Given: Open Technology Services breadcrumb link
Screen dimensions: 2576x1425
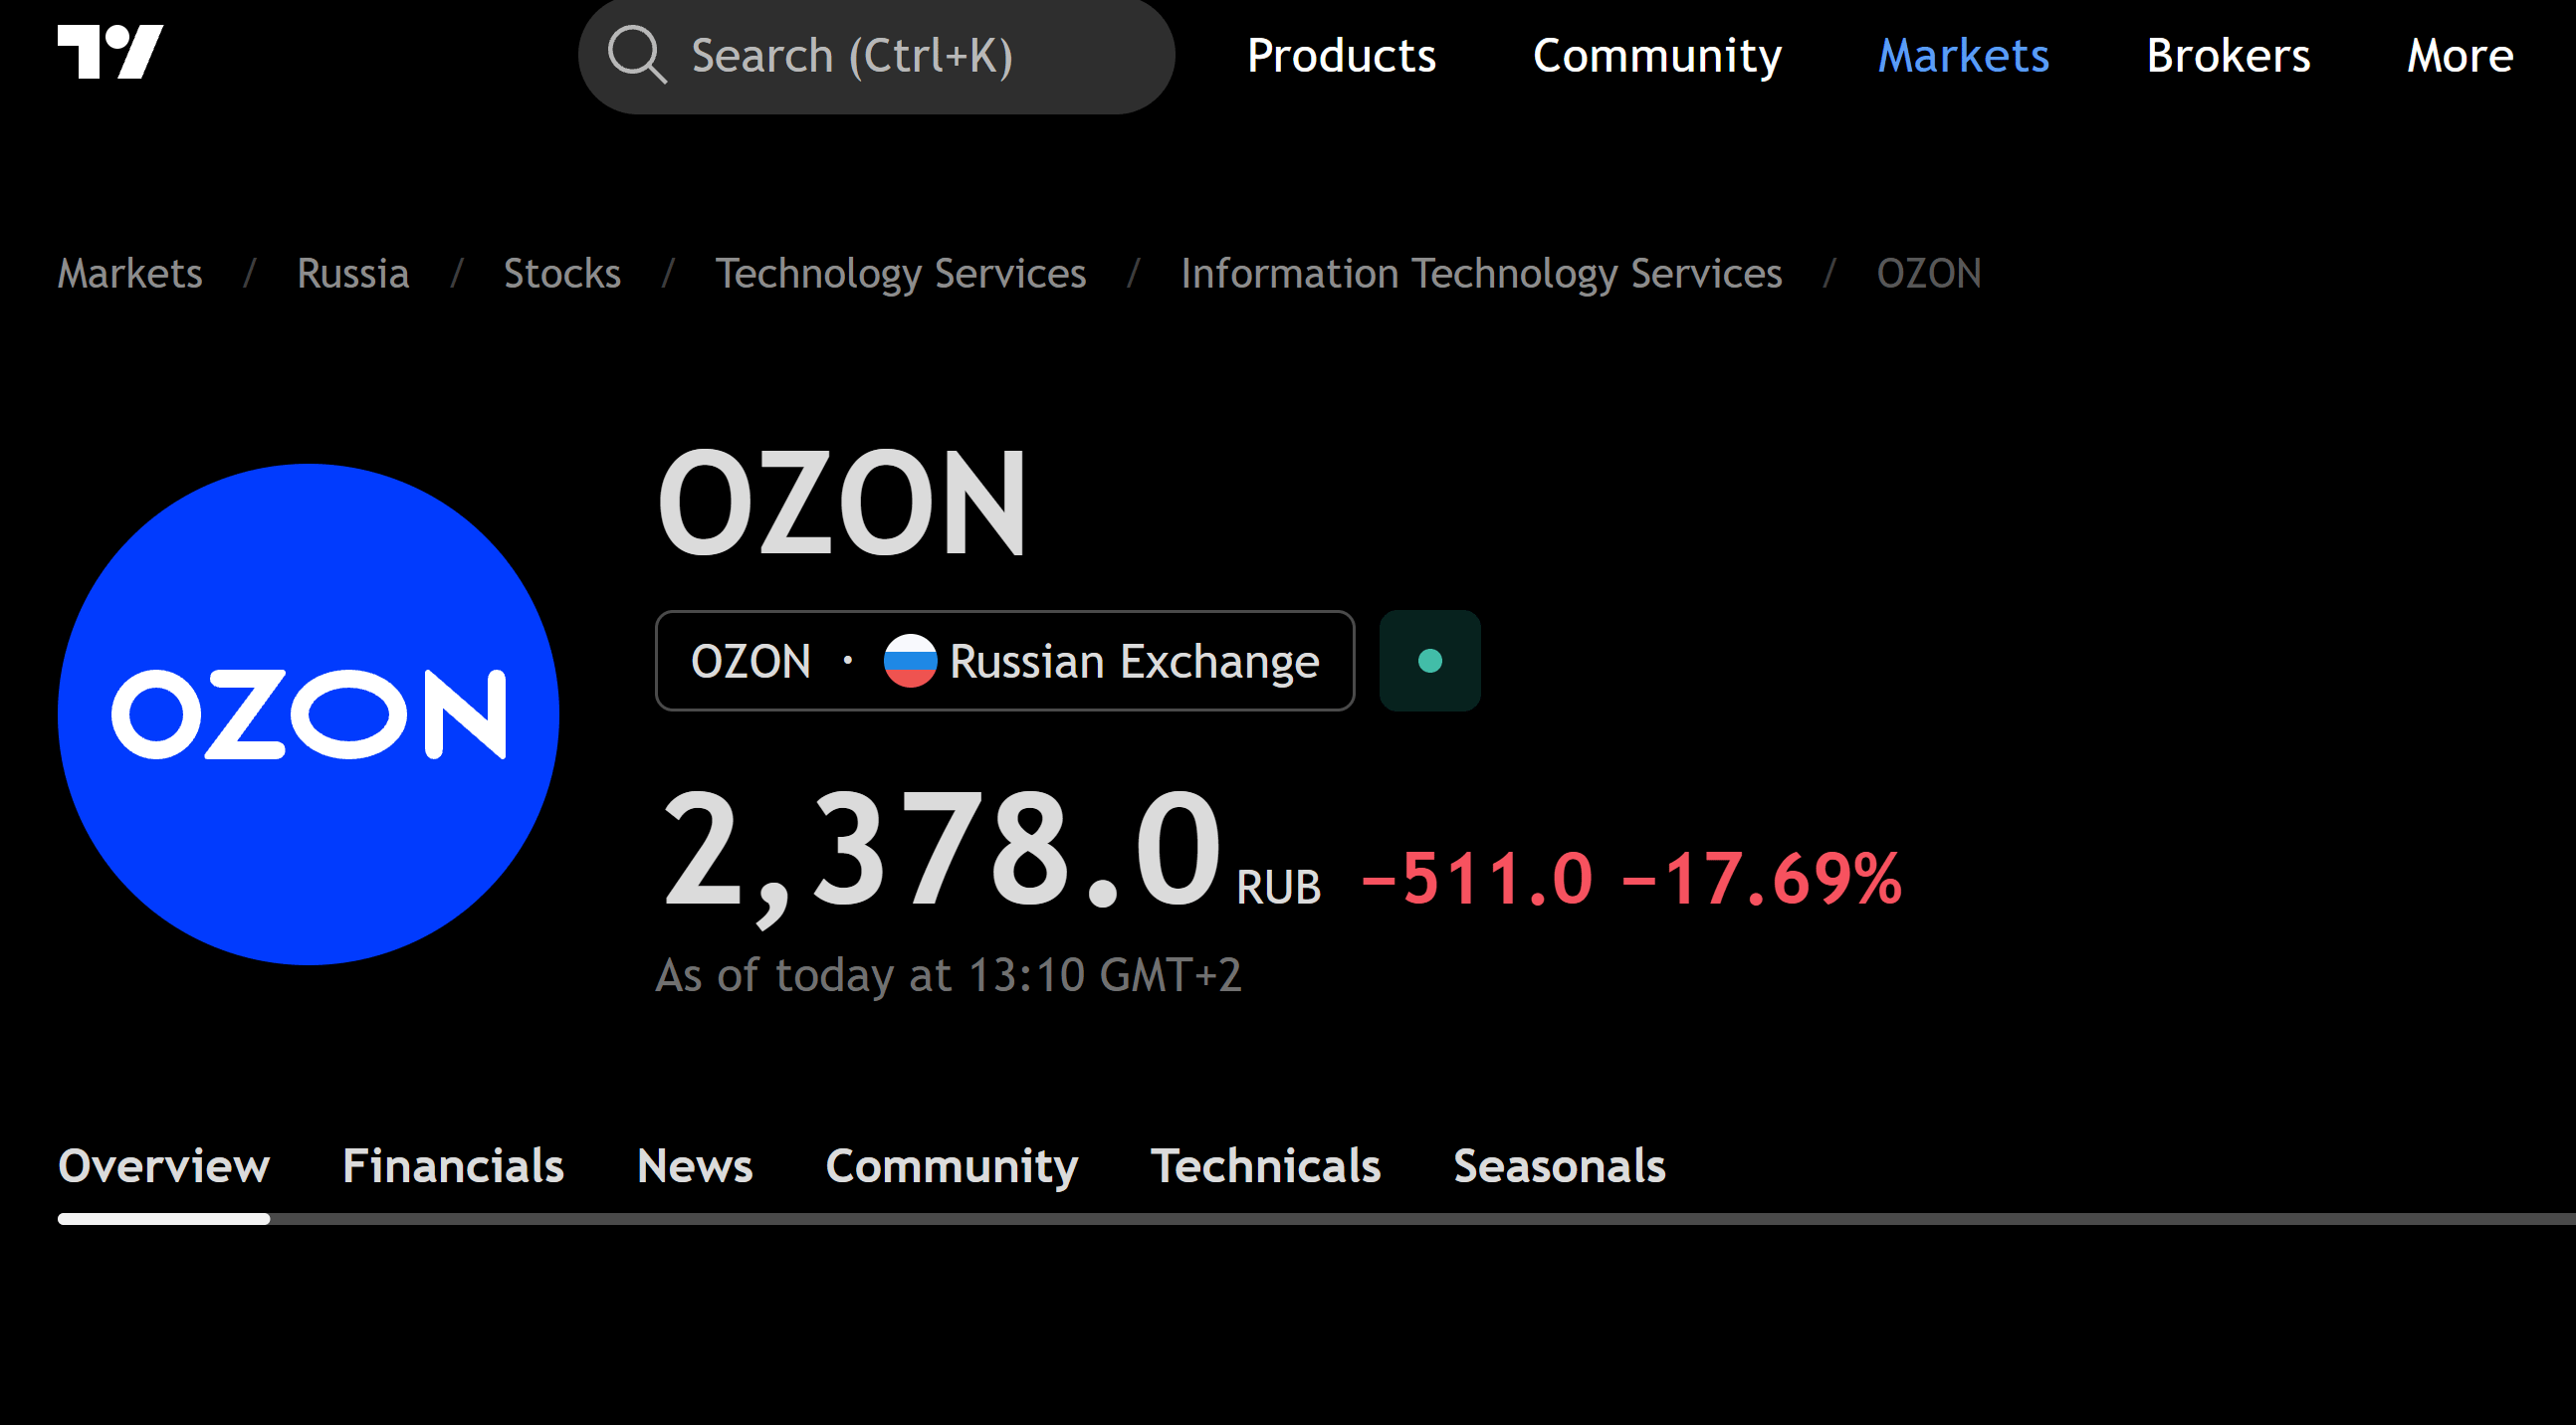Looking at the screenshot, I should tap(900, 273).
